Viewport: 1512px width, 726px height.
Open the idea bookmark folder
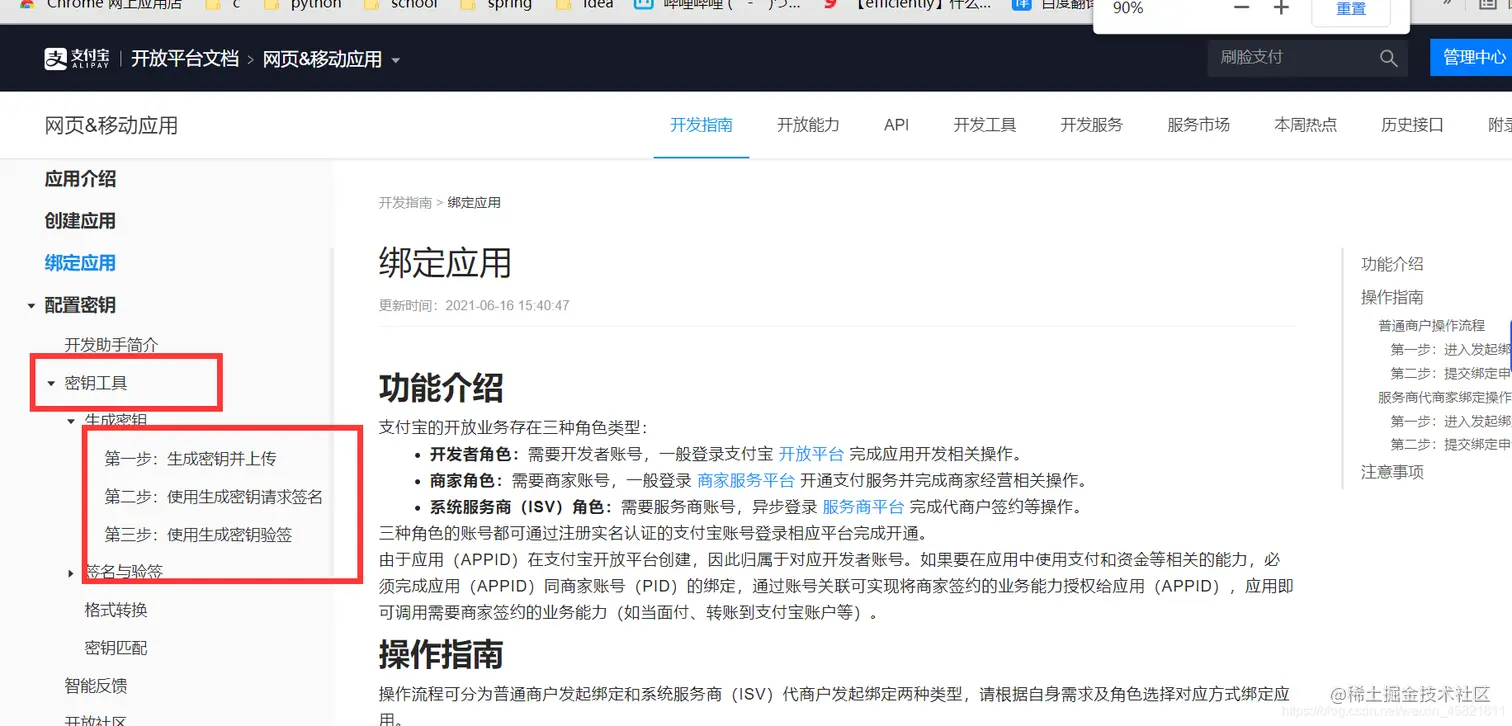click(586, 4)
